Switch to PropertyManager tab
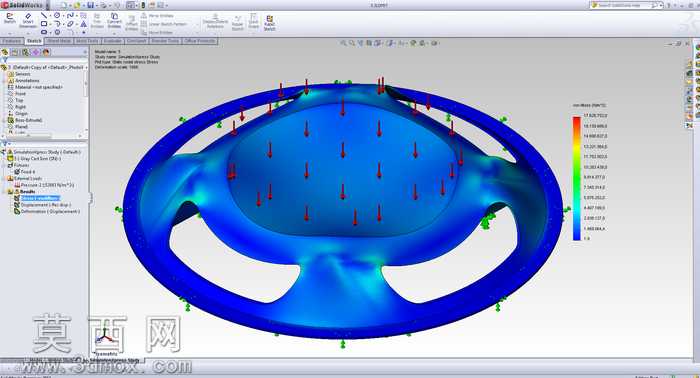Viewport: 700px width, 378px height. point(15,52)
